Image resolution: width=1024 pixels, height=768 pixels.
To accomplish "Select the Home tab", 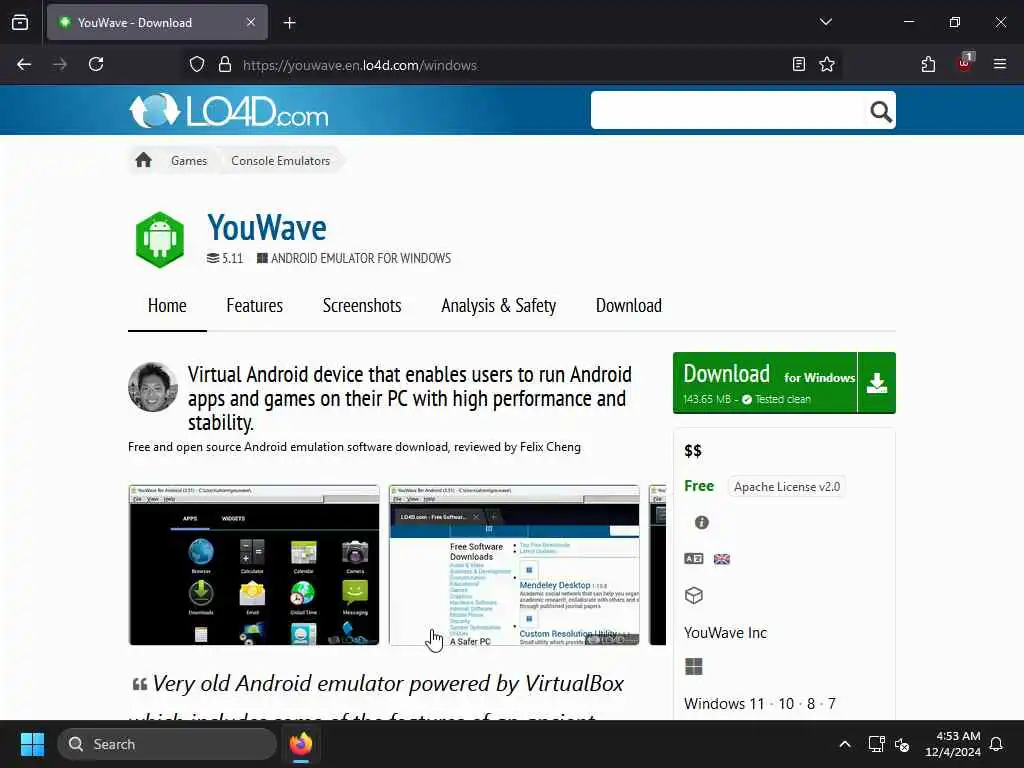I will (167, 306).
